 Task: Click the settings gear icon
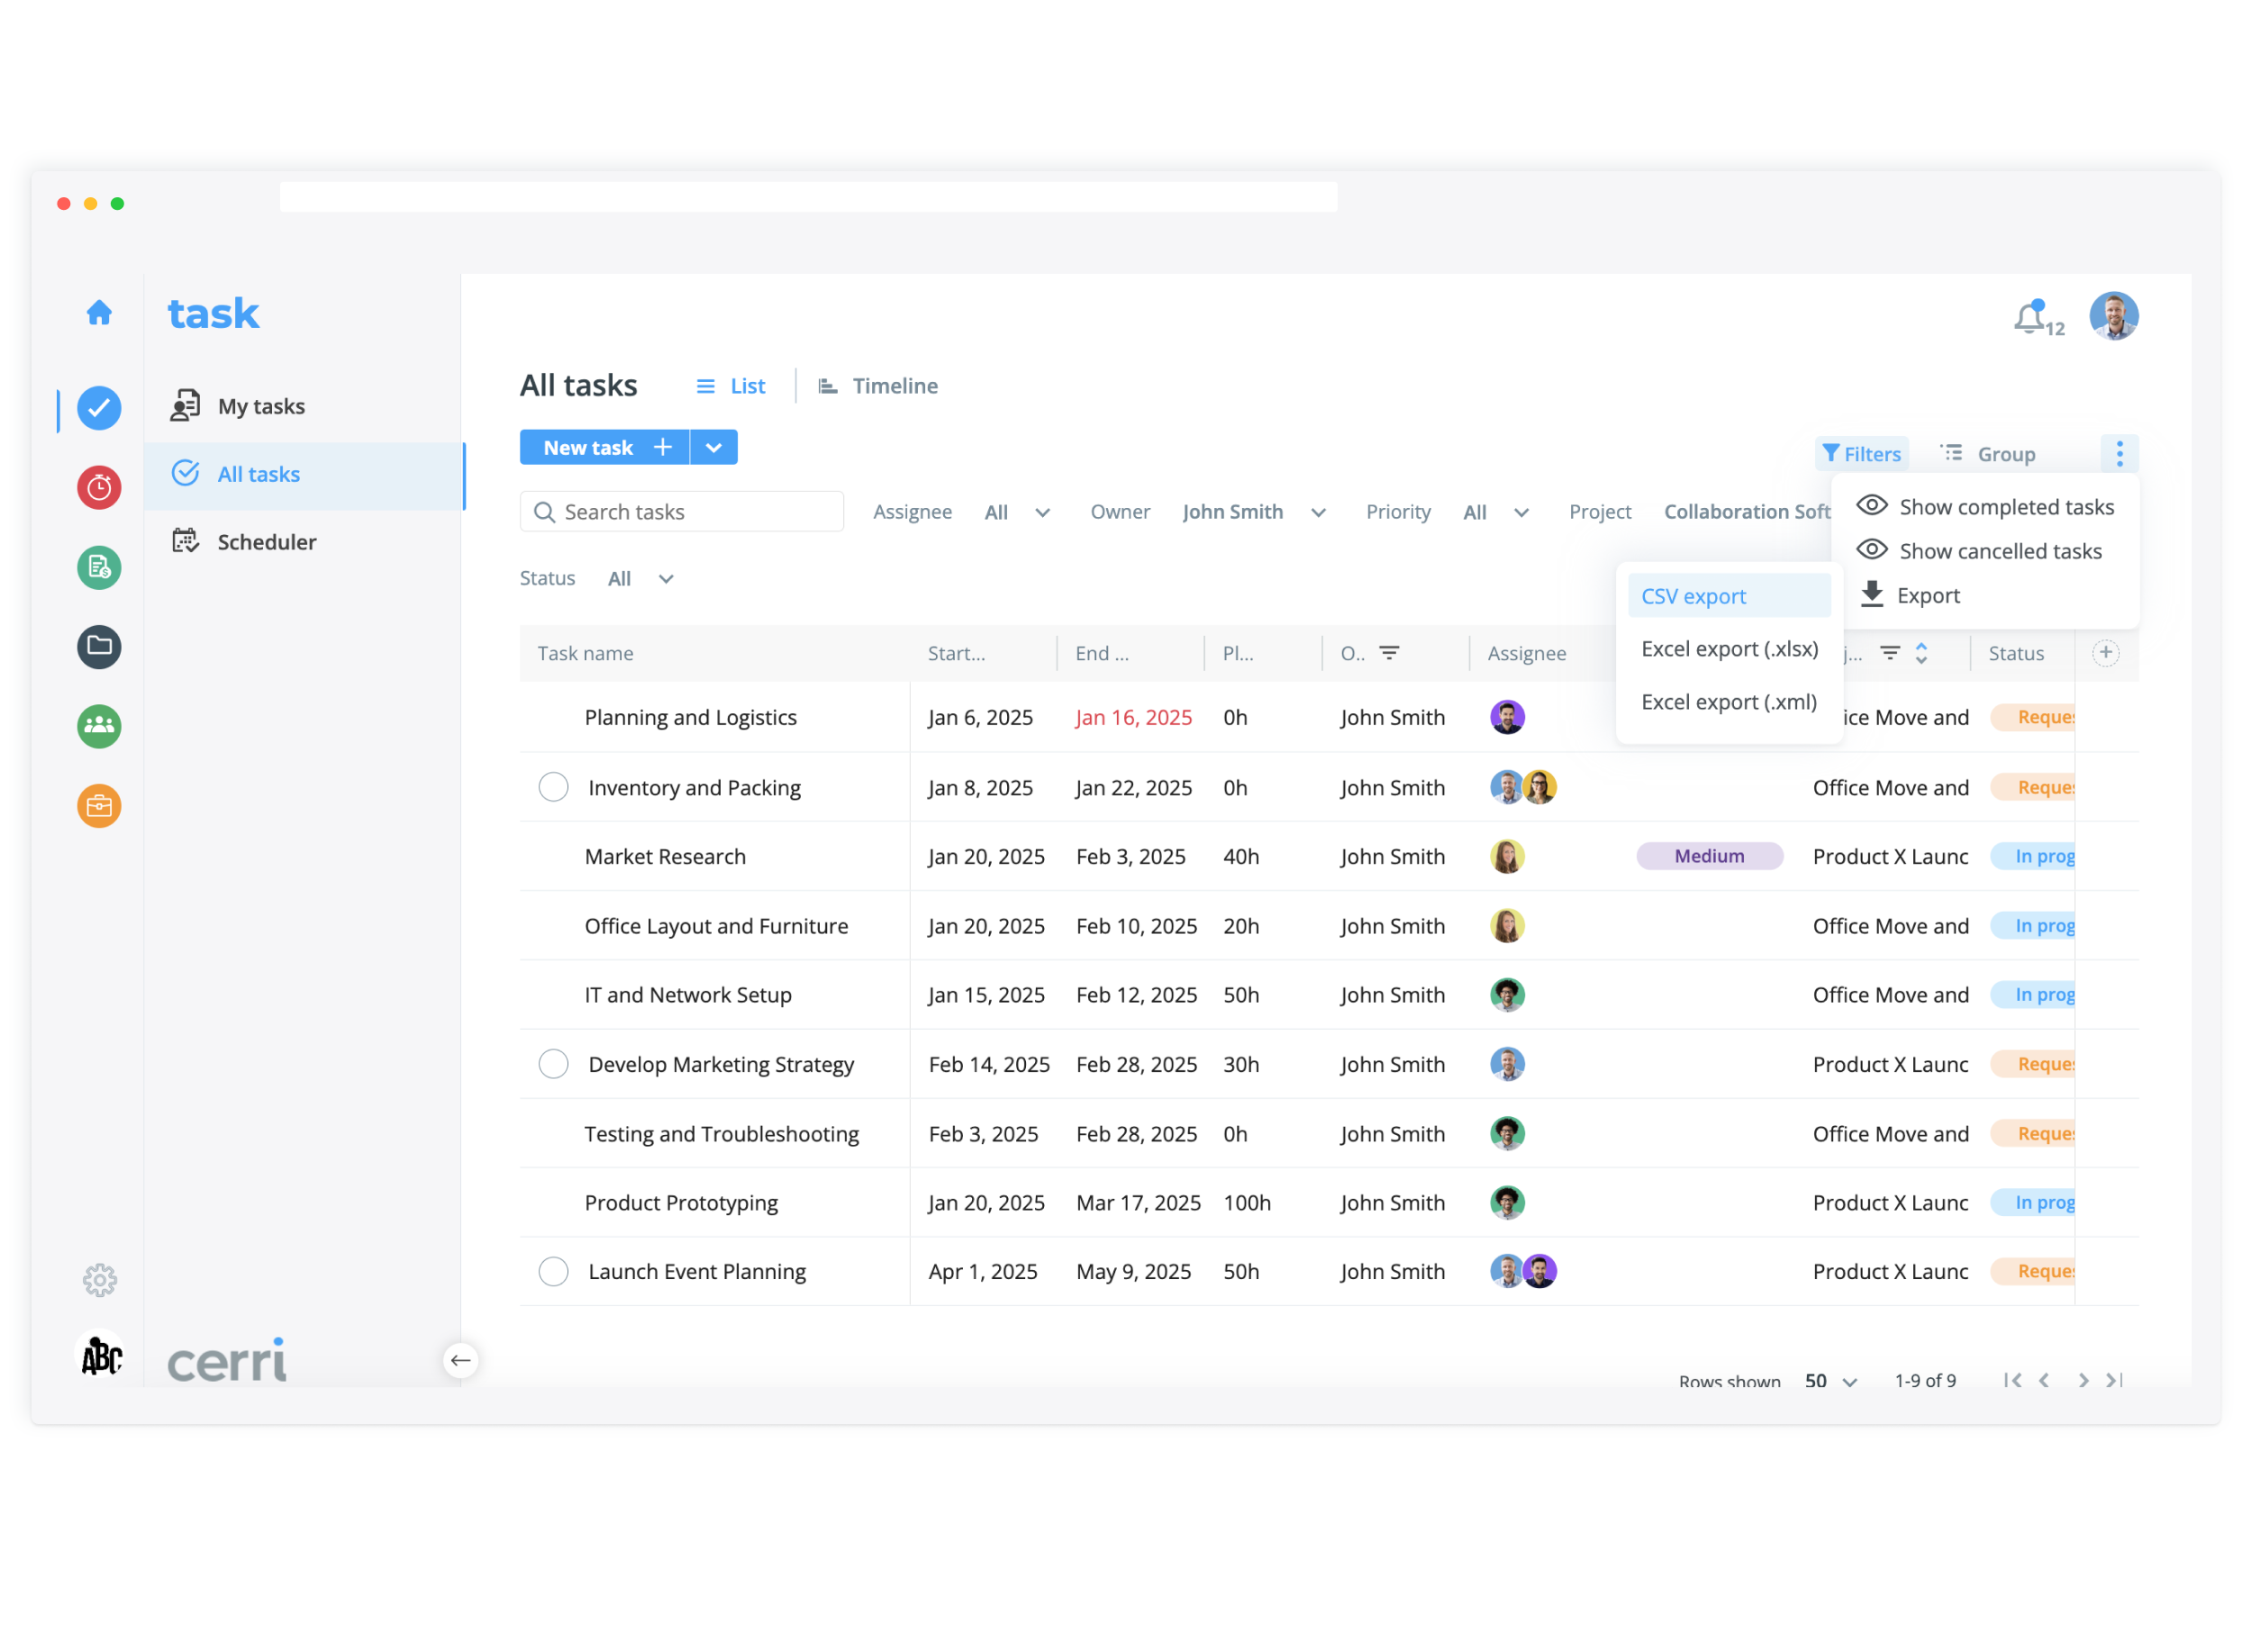[x=99, y=1281]
